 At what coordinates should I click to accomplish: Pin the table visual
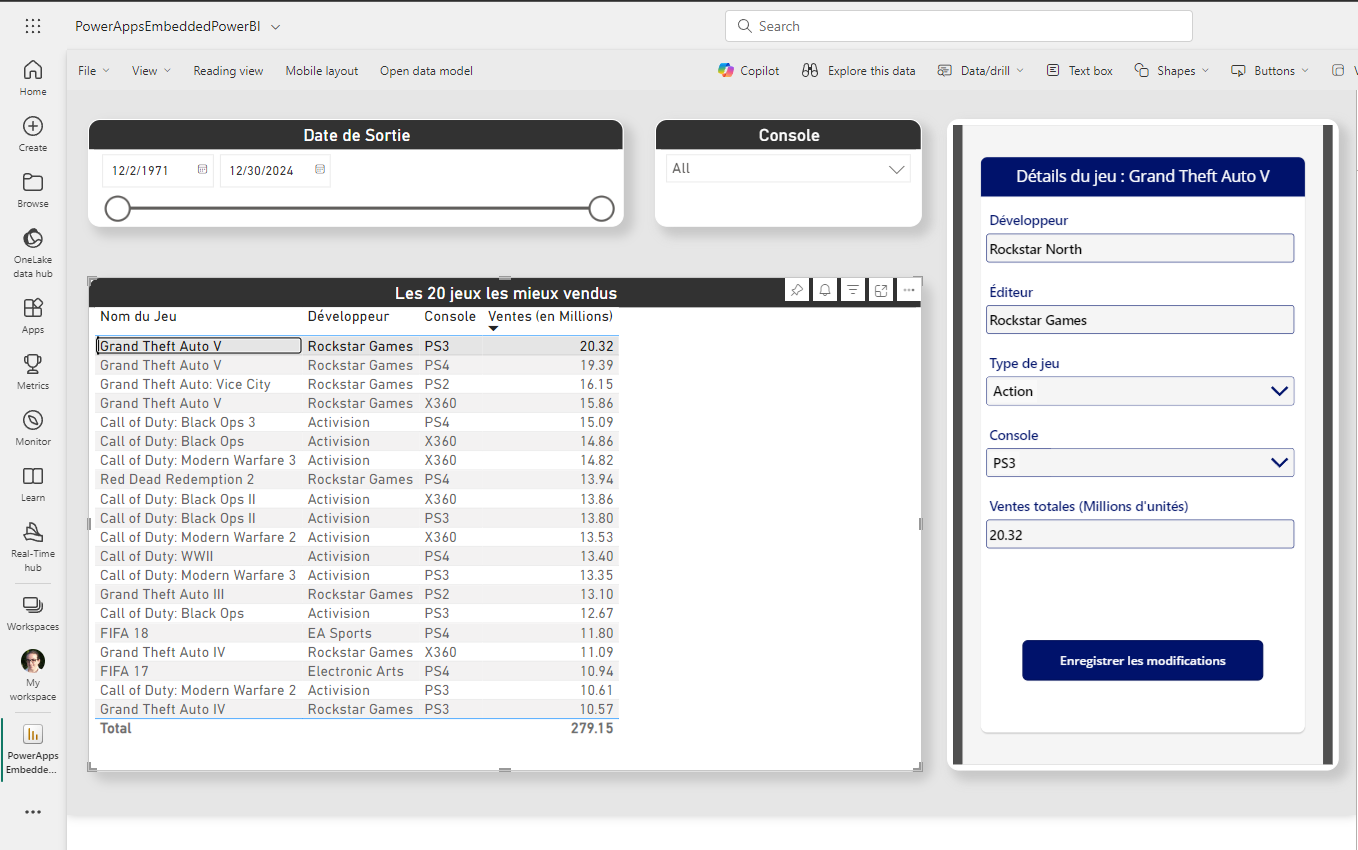tap(797, 290)
